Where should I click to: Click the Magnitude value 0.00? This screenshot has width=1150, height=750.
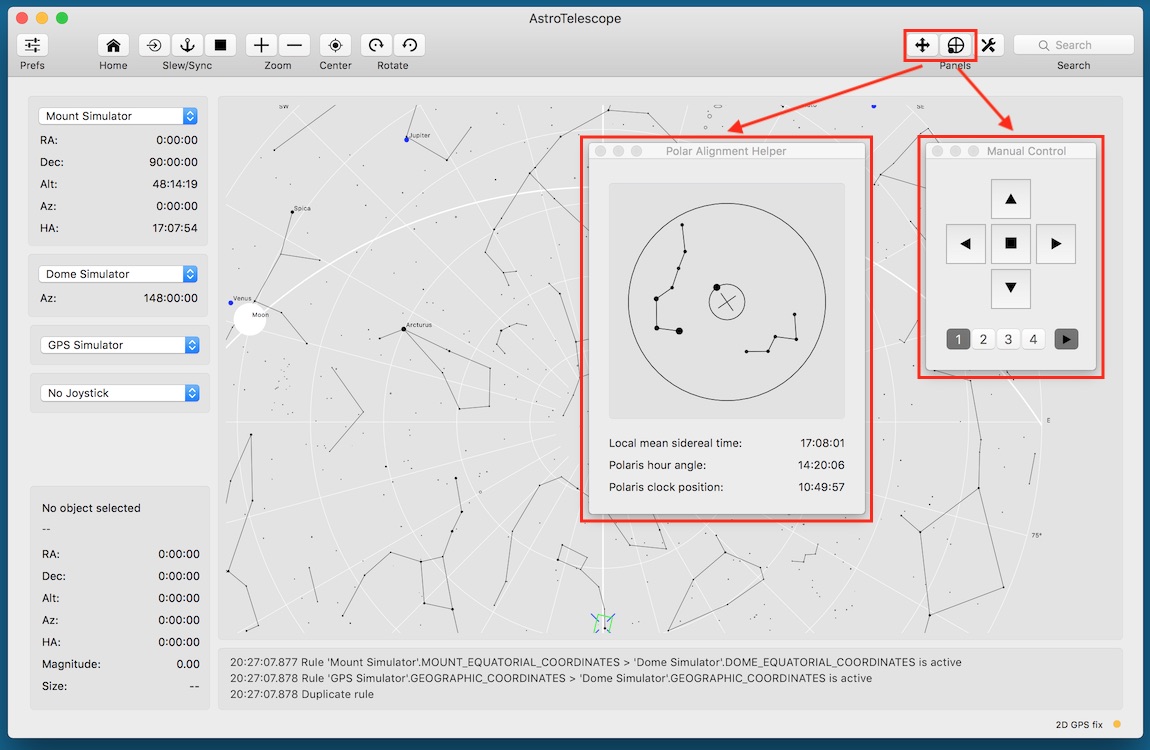[188, 664]
